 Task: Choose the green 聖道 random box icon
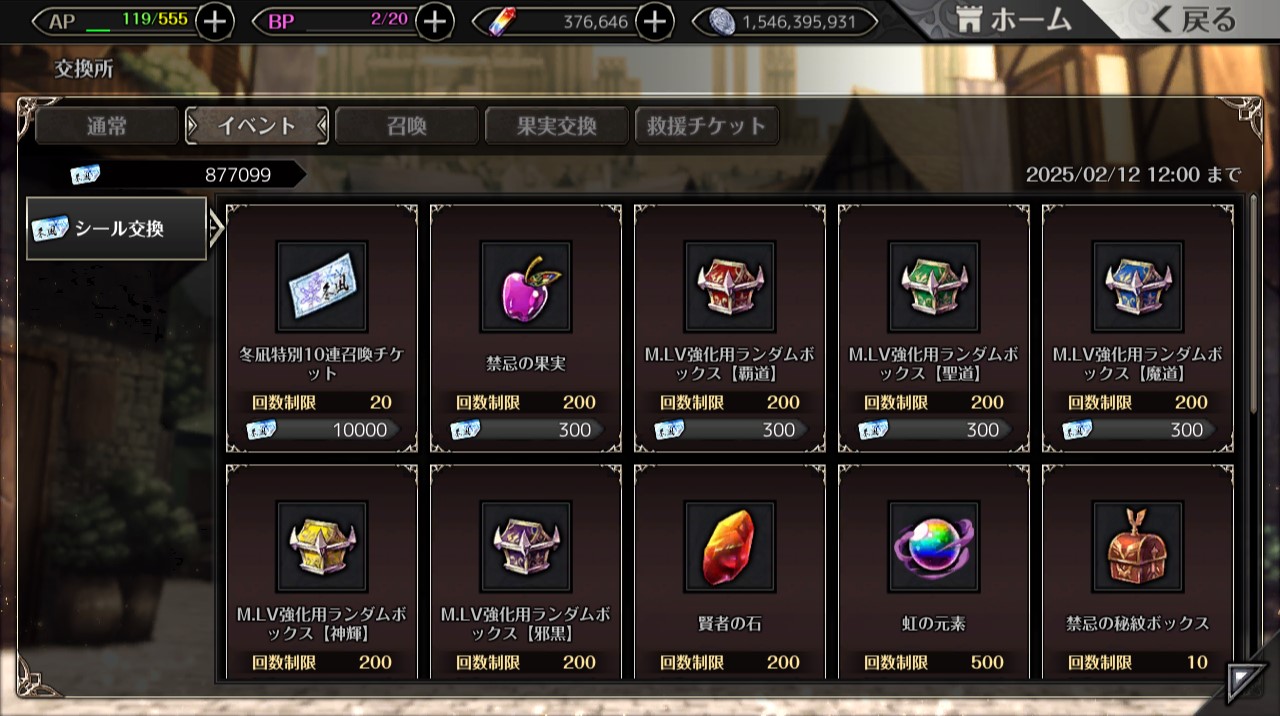click(x=934, y=287)
